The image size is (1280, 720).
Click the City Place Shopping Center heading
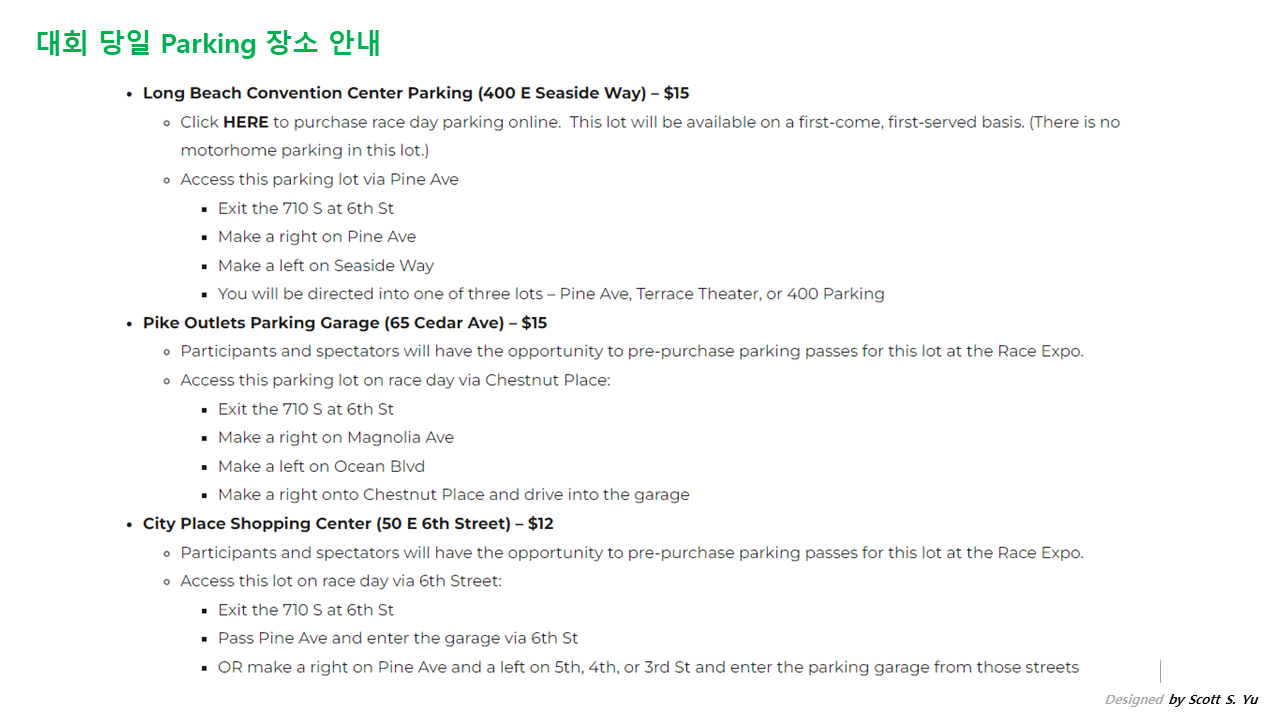coord(347,523)
